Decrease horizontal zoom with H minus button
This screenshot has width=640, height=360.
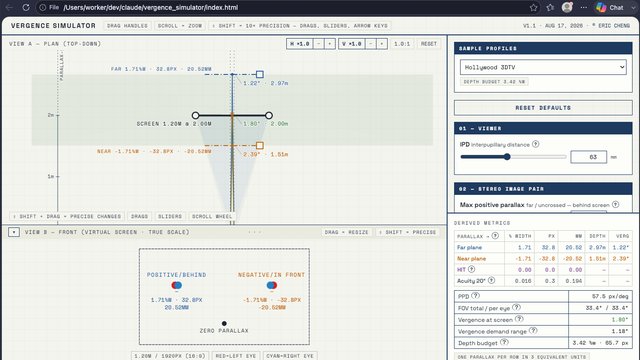[319, 44]
